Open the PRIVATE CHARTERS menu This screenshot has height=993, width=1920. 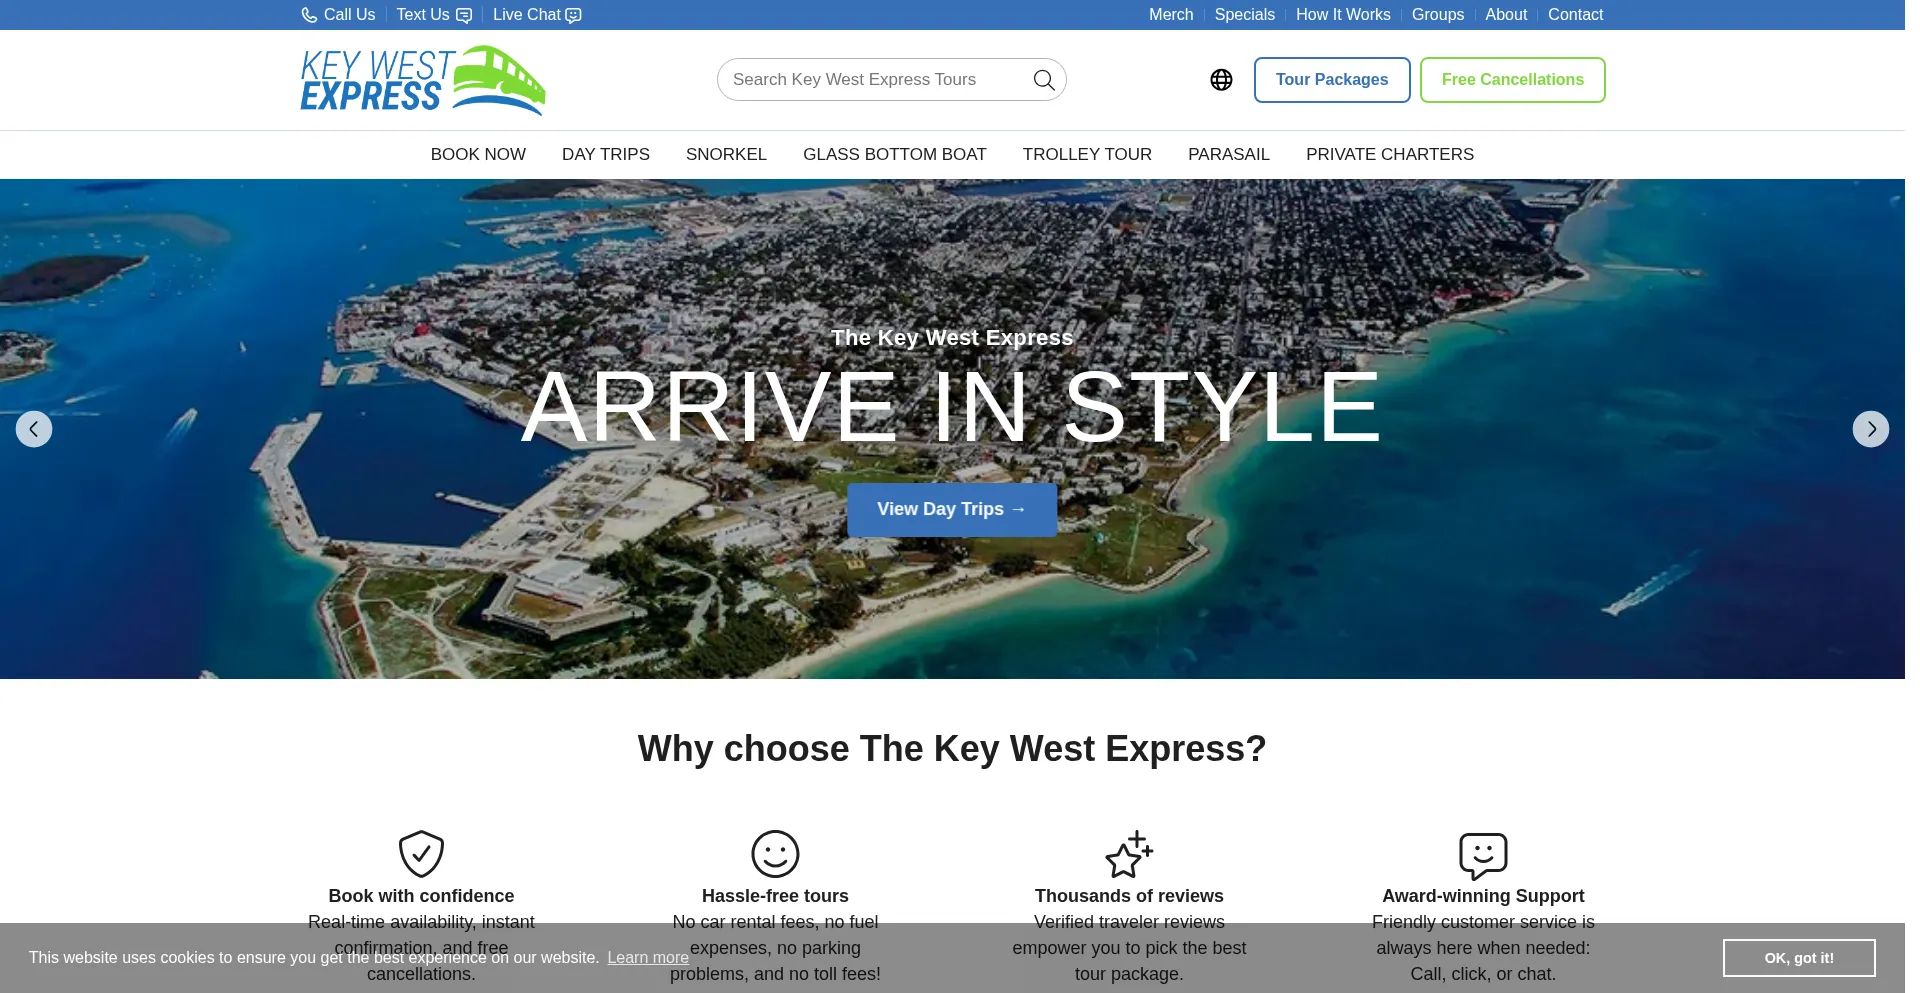coord(1390,154)
